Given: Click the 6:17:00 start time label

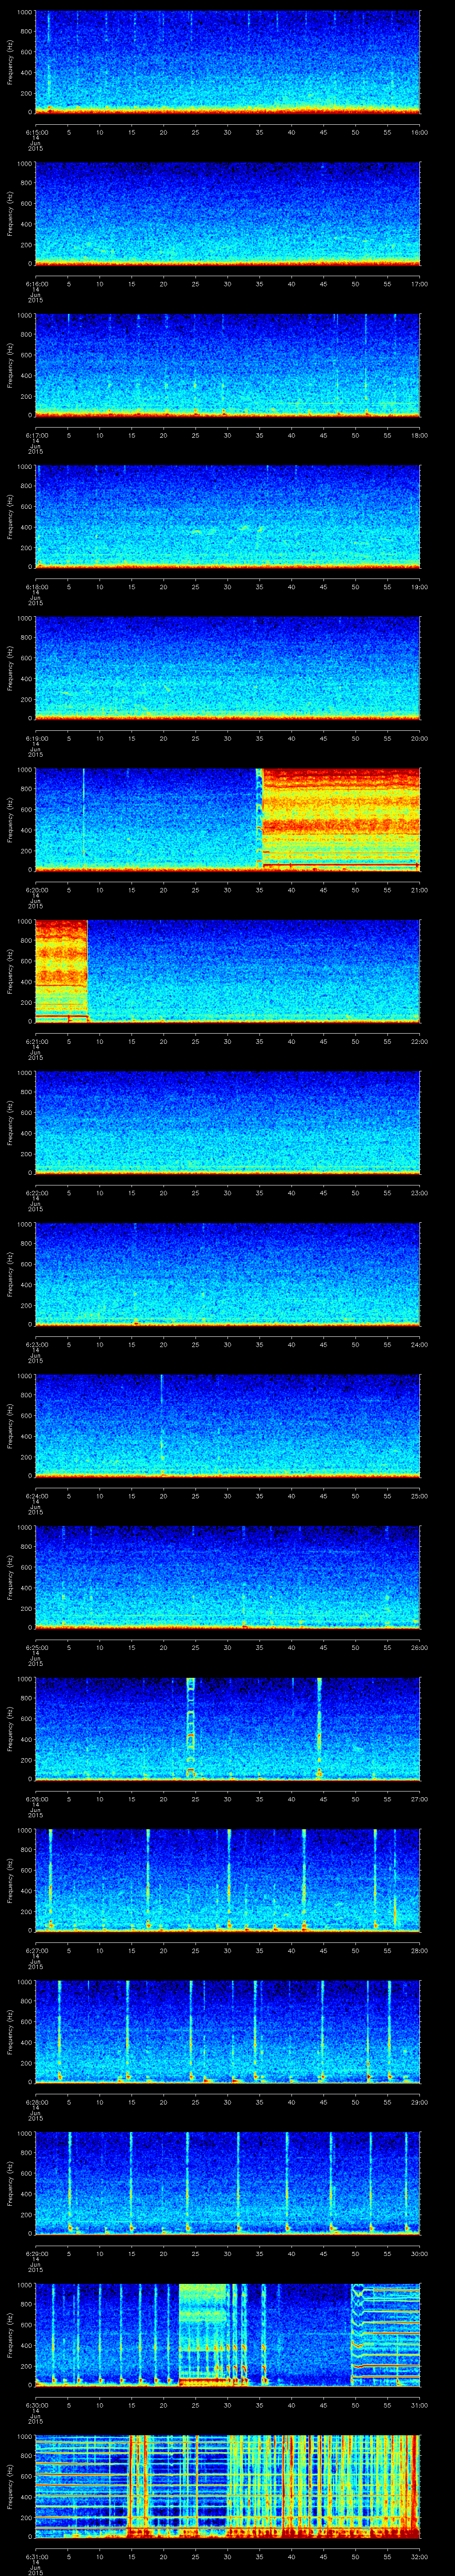Looking at the screenshot, I should pos(36,435).
